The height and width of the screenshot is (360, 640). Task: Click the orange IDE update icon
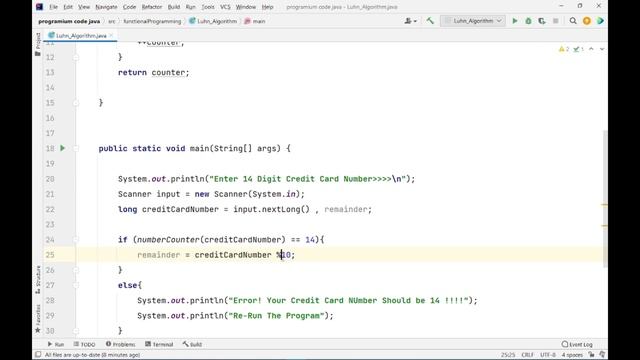tap(587, 21)
